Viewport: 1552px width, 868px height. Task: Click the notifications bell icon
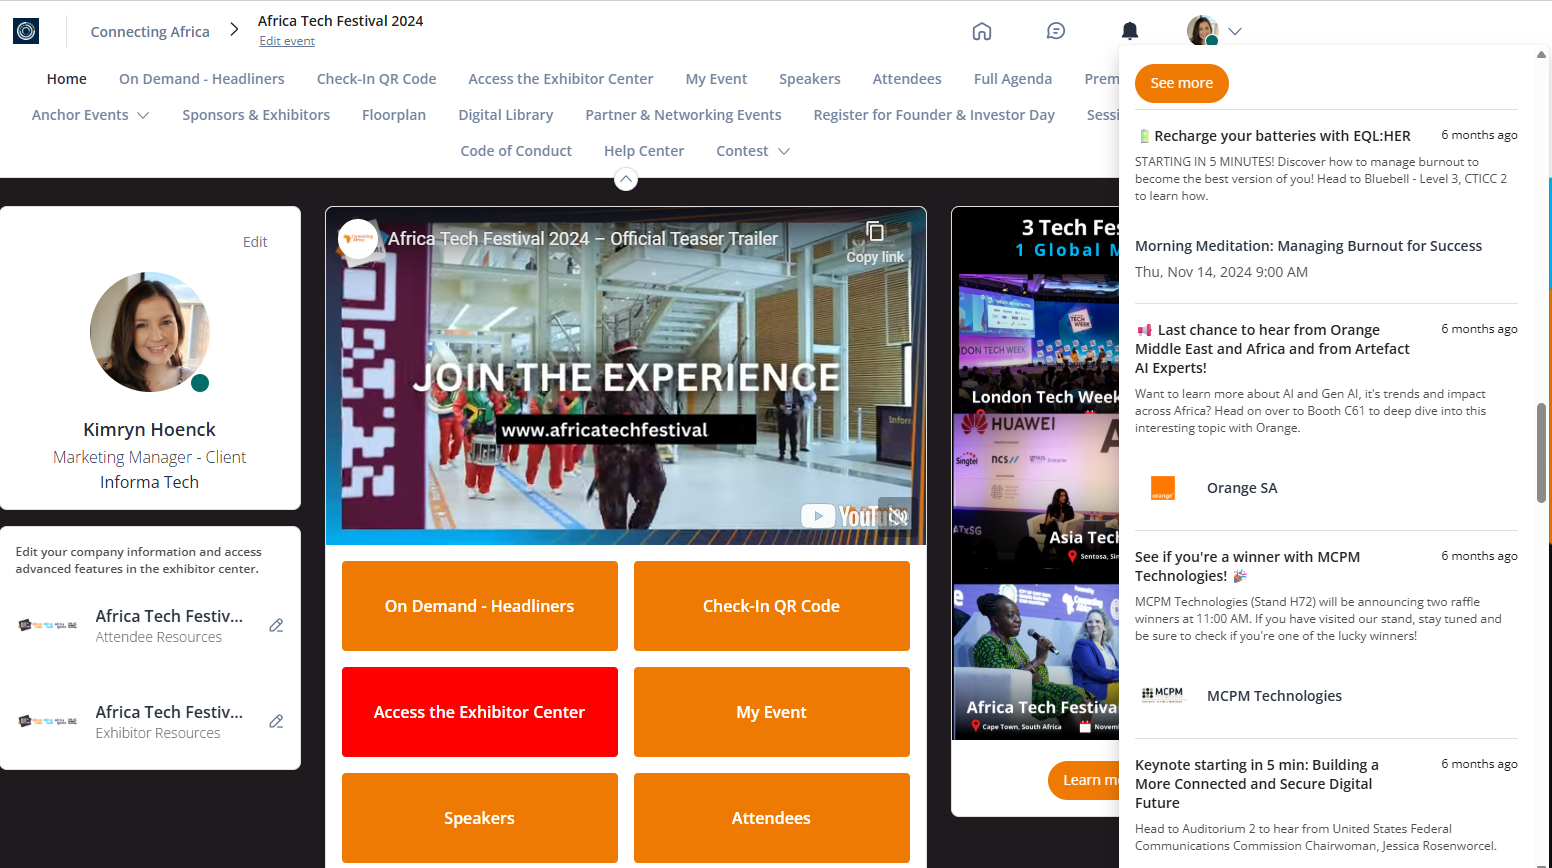1129,31
